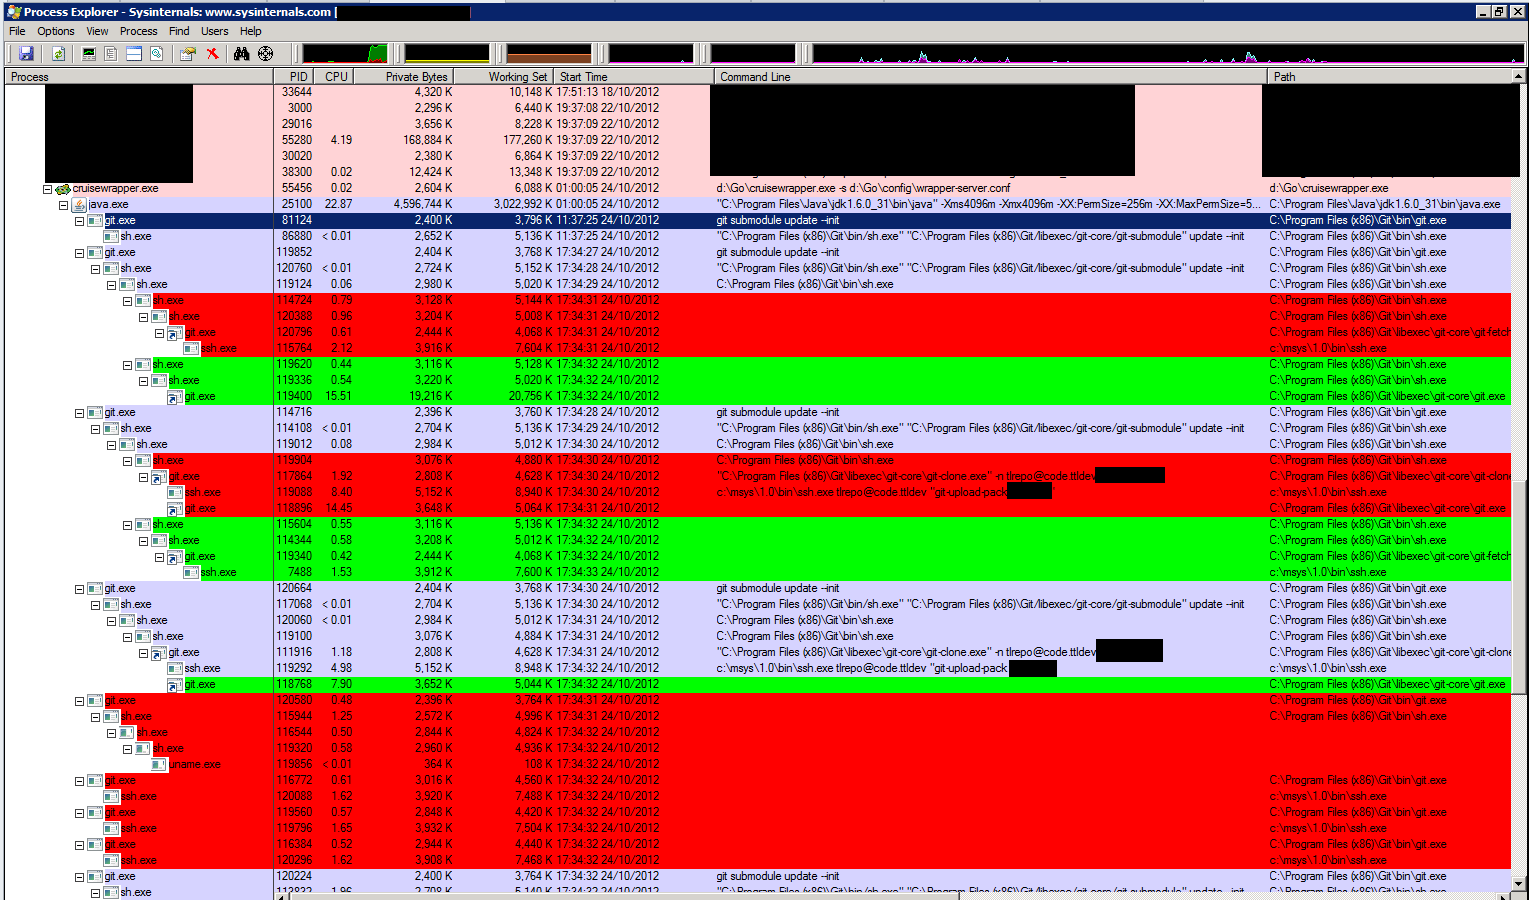The image size is (1529, 900).
Task: Collapse the git.exe PID 114716 node
Action: pos(79,412)
